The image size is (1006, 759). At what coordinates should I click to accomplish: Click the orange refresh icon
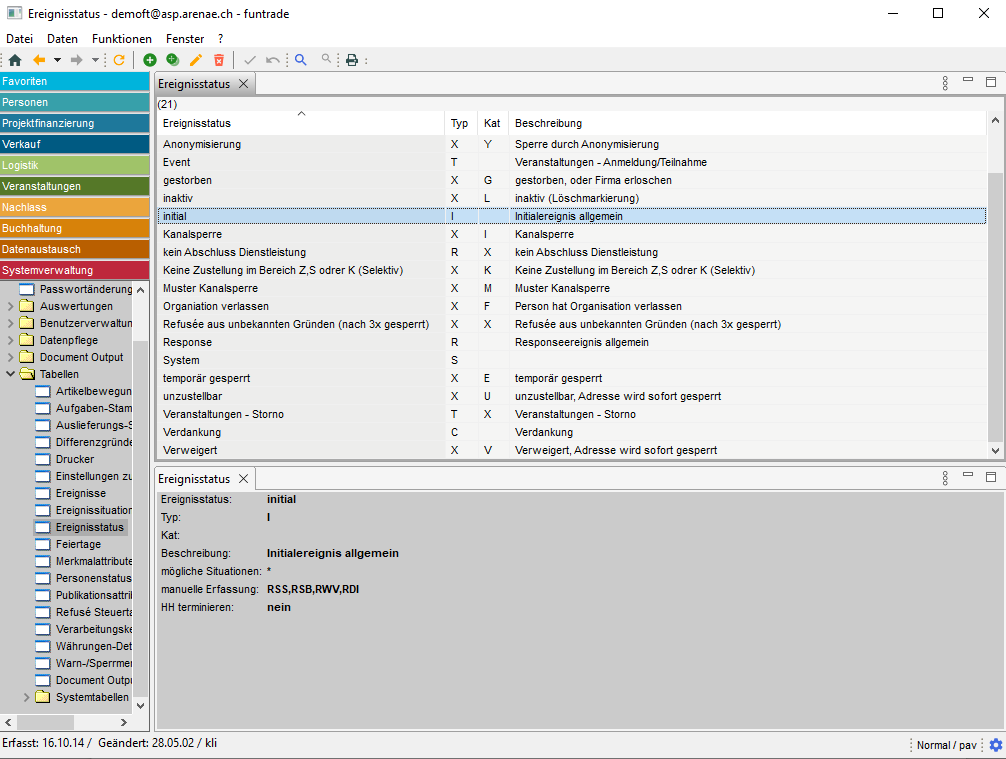coord(119,60)
